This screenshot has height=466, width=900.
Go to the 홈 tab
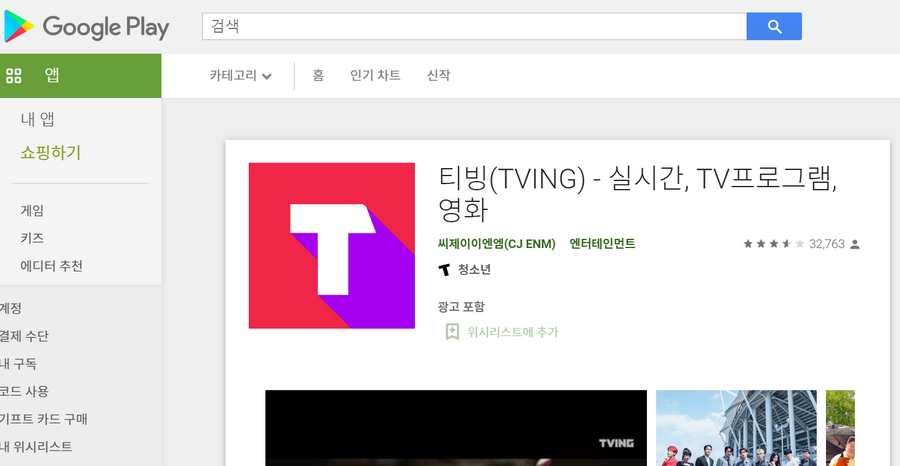(x=318, y=75)
